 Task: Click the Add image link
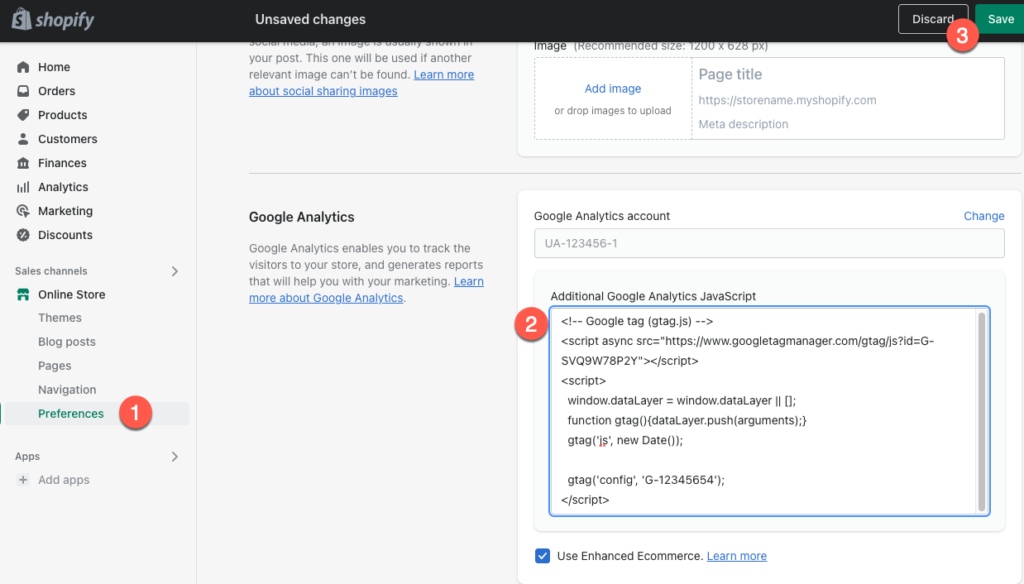tap(613, 88)
